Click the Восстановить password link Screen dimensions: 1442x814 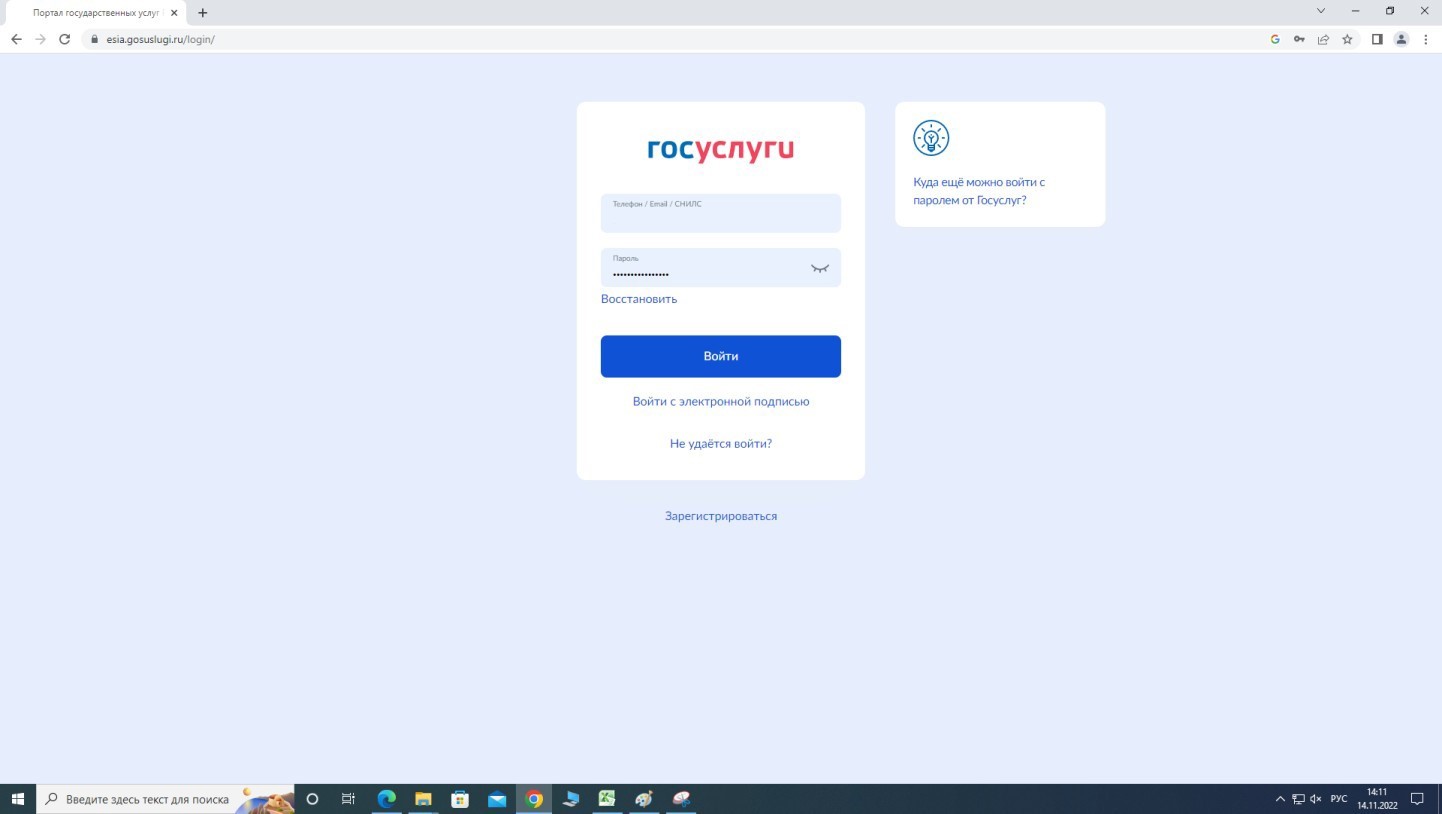tap(639, 299)
